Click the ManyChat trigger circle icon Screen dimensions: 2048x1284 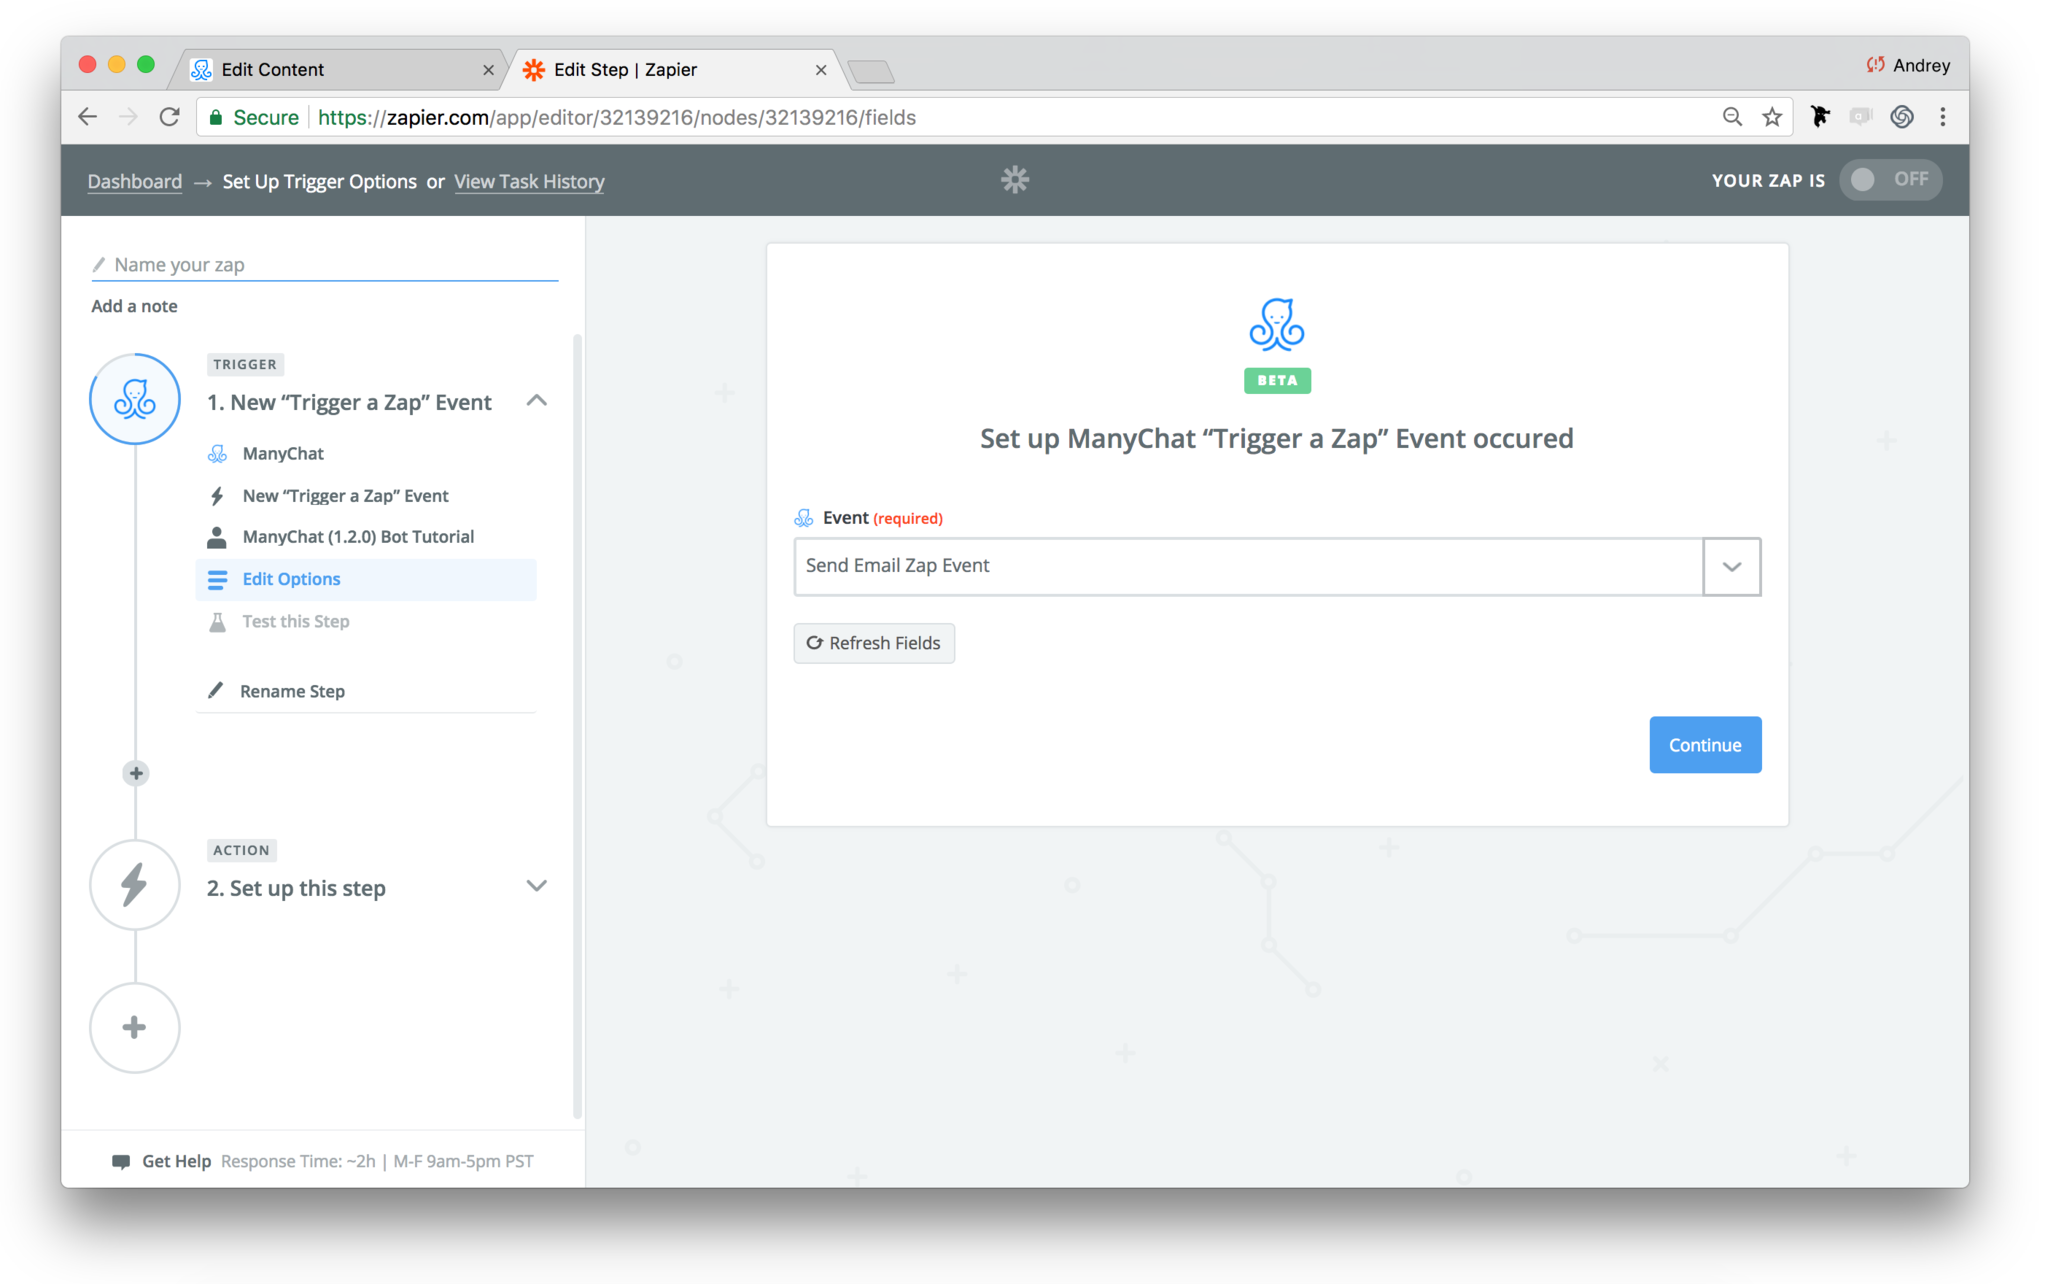(x=135, y=399)
